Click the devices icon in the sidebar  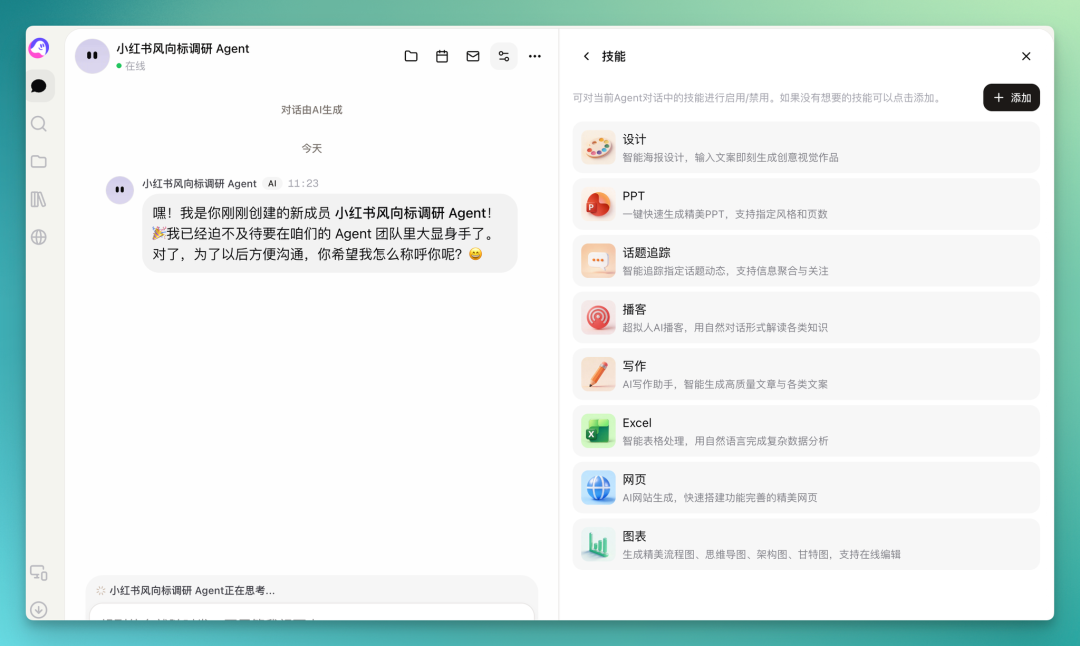click(x=39, y=573)
